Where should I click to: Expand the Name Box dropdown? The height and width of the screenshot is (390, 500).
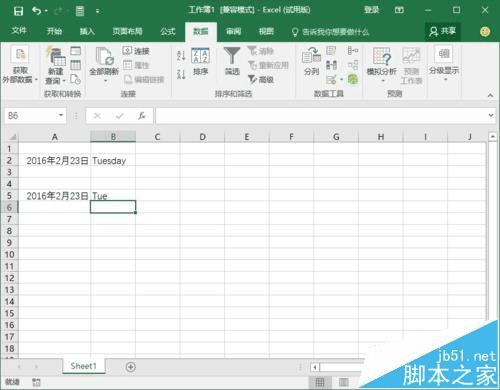(61, 115)
